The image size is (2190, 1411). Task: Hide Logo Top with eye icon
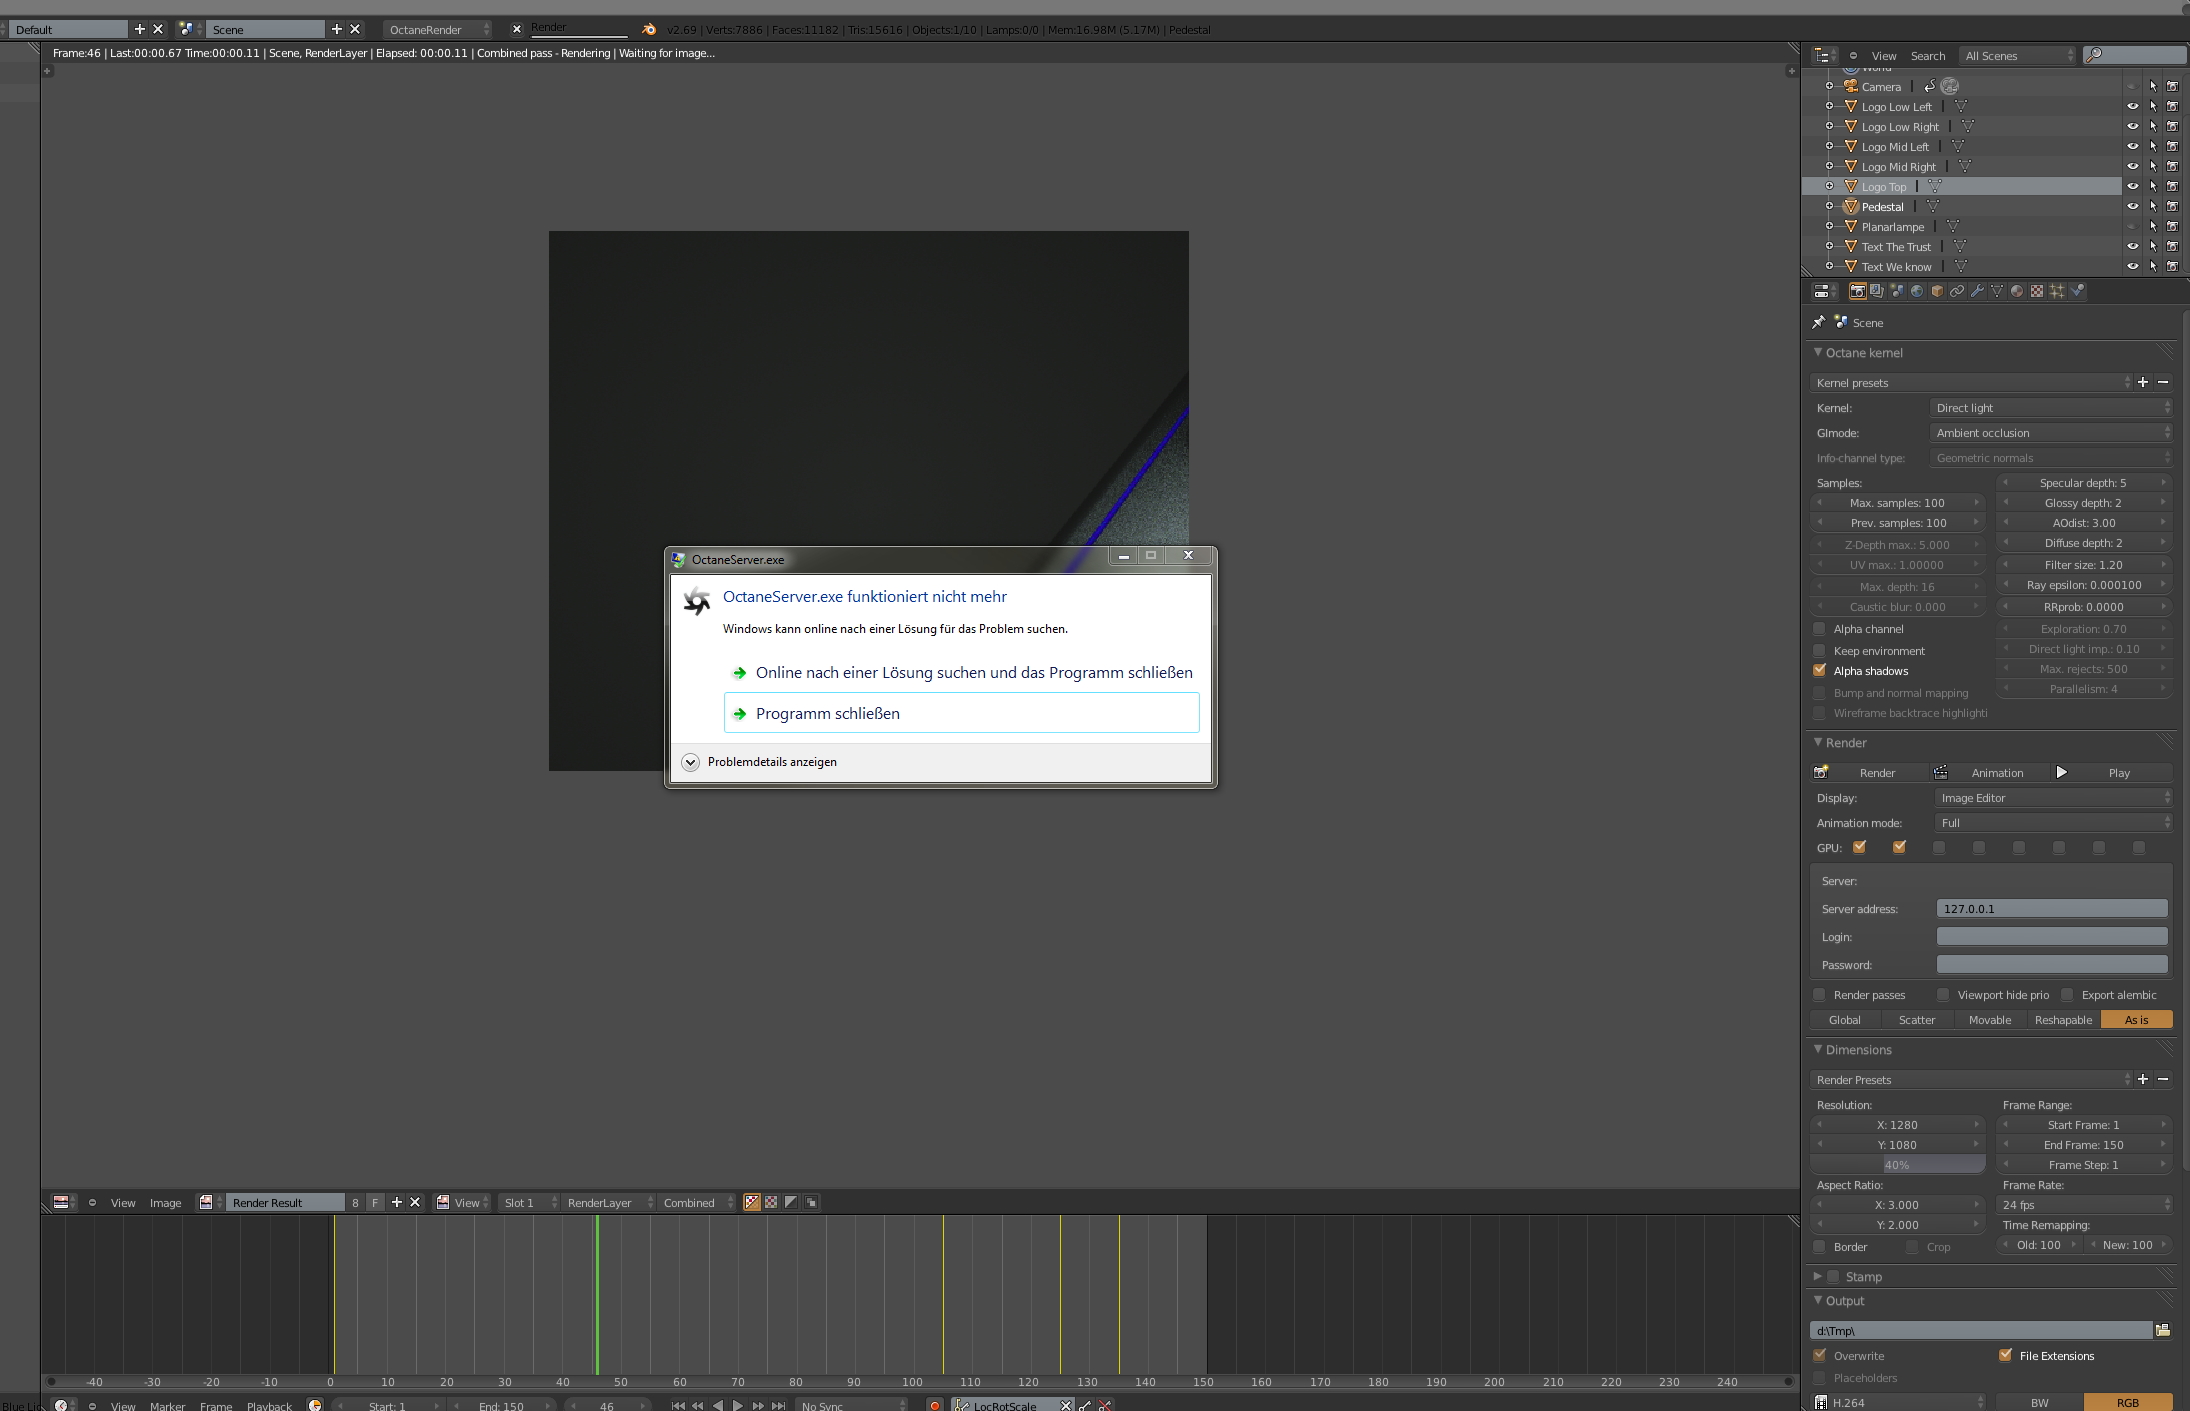tap(2132, 186)
